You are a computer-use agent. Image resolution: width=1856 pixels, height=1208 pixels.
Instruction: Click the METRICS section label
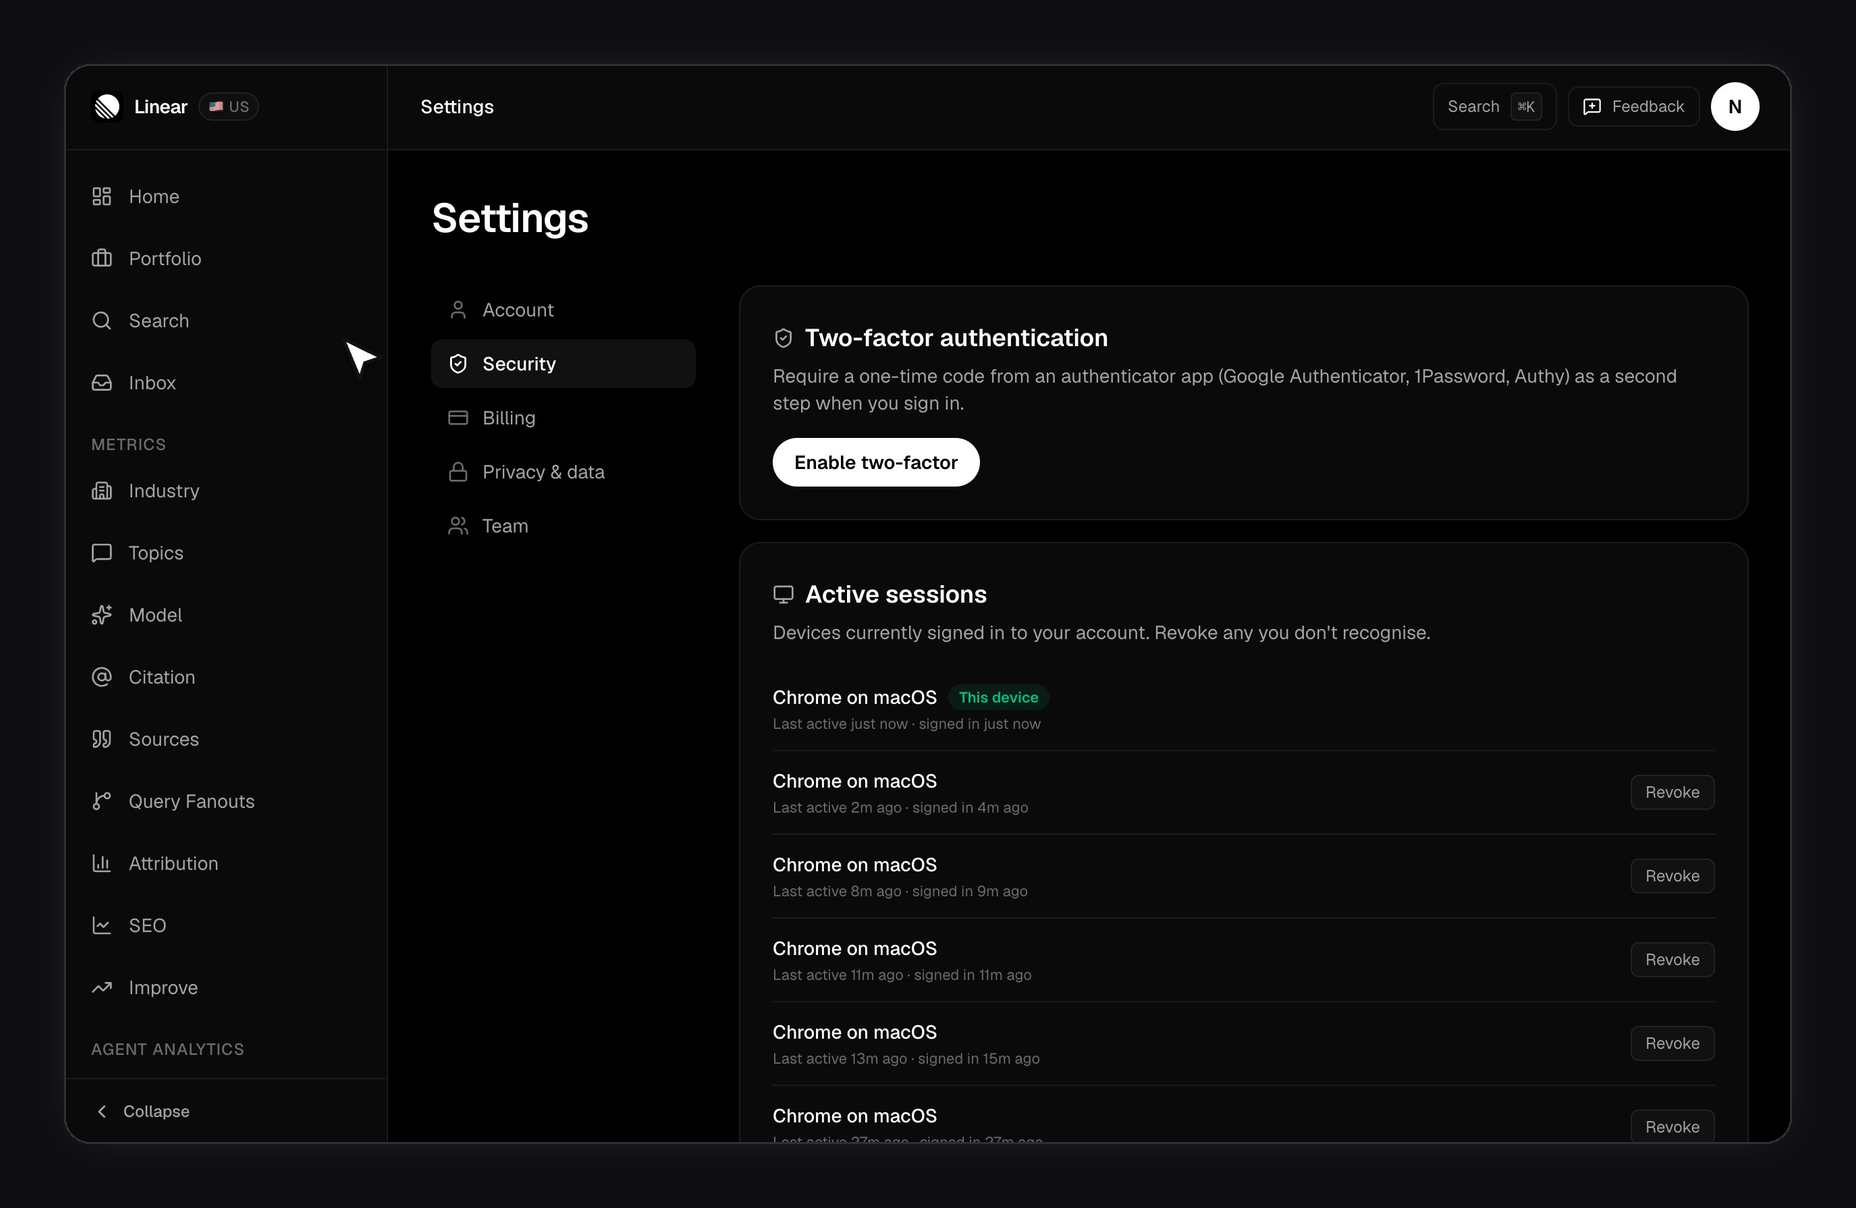129,444
